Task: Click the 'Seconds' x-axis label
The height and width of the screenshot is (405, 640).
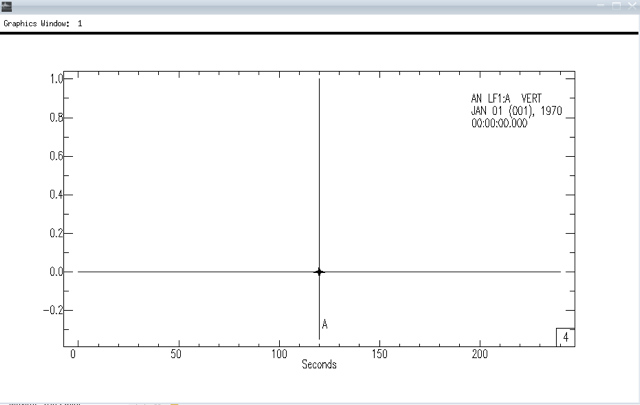Action: [319, 365]
